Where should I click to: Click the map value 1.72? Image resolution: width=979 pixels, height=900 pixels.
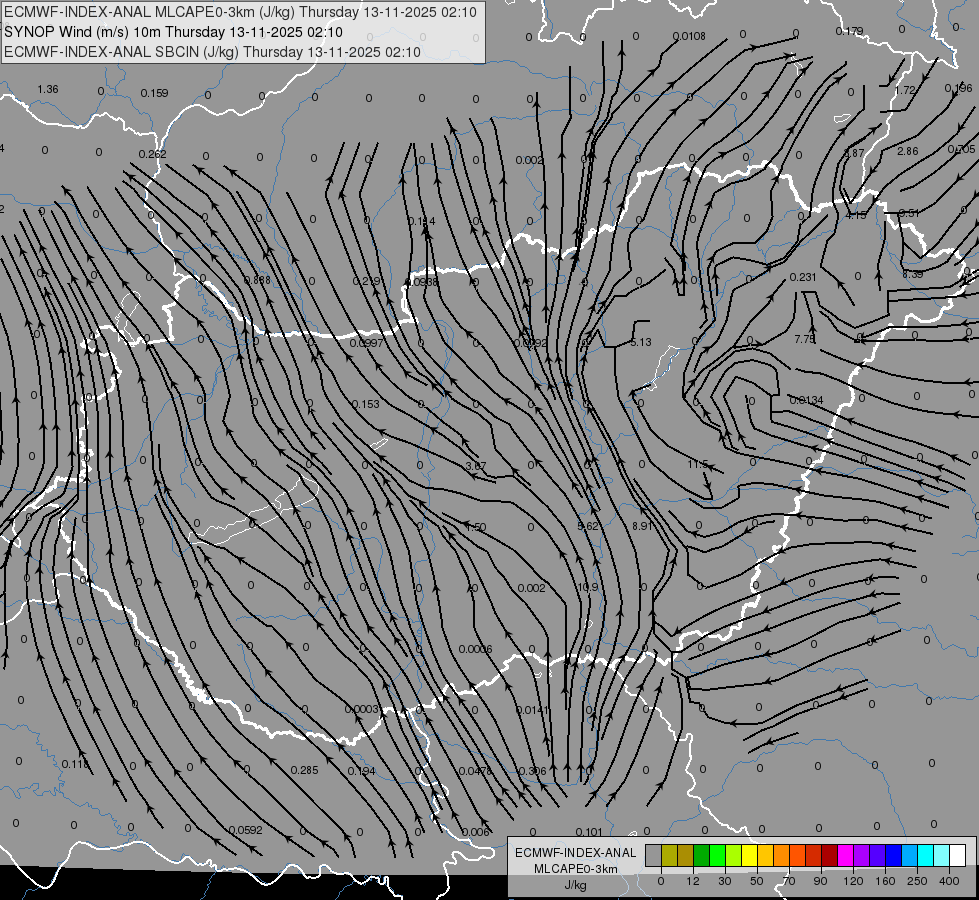[x=905, y=91]
